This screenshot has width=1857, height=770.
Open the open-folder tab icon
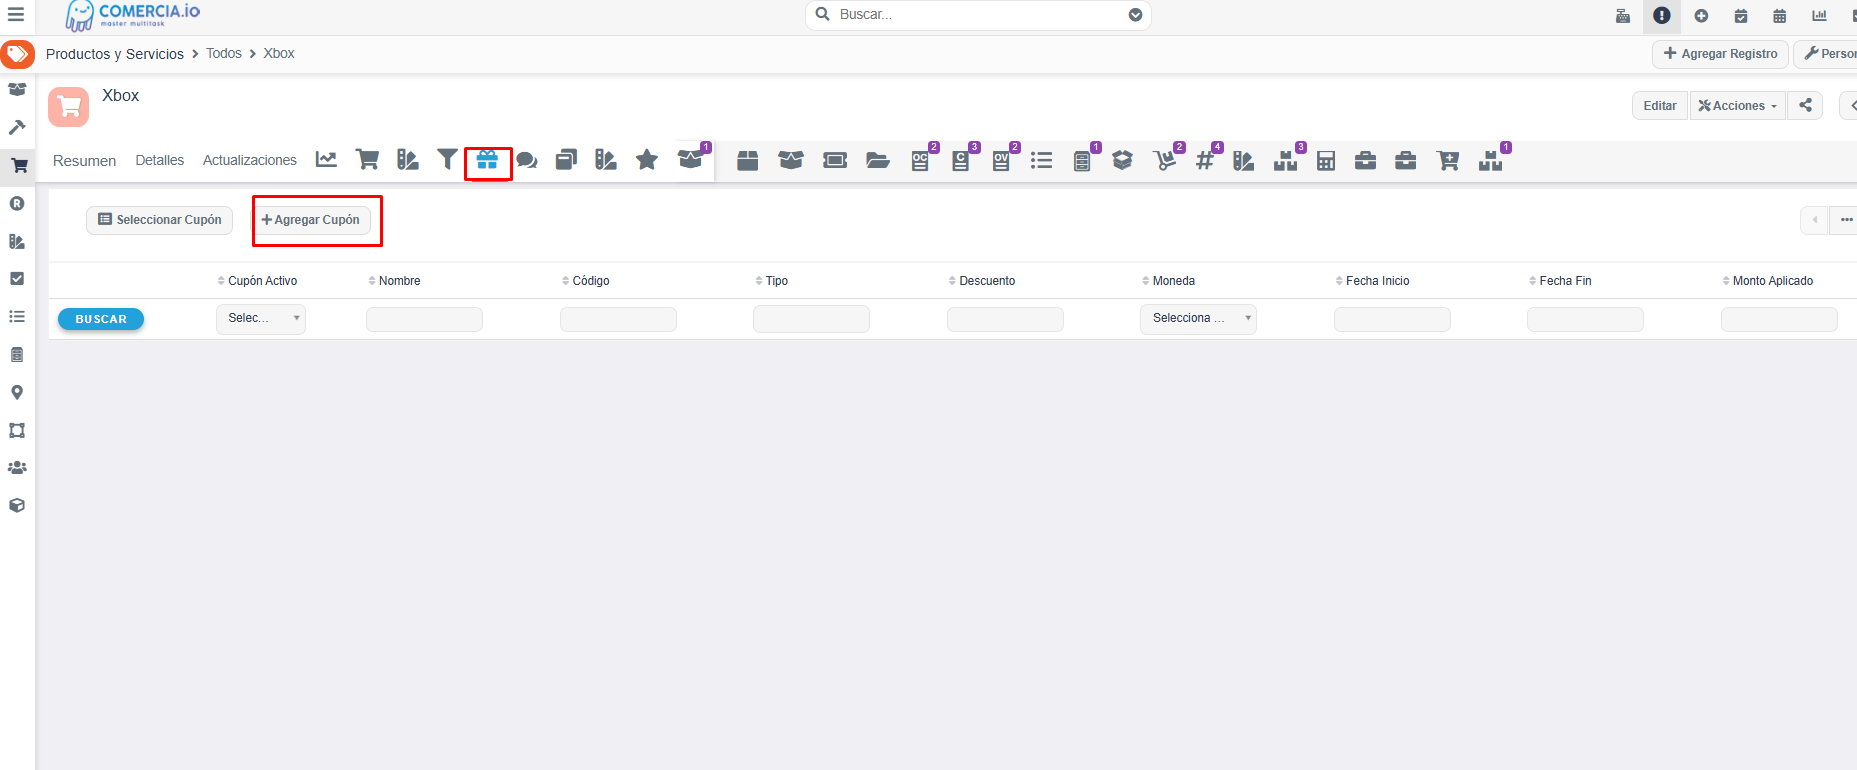(x=878, y=160)
